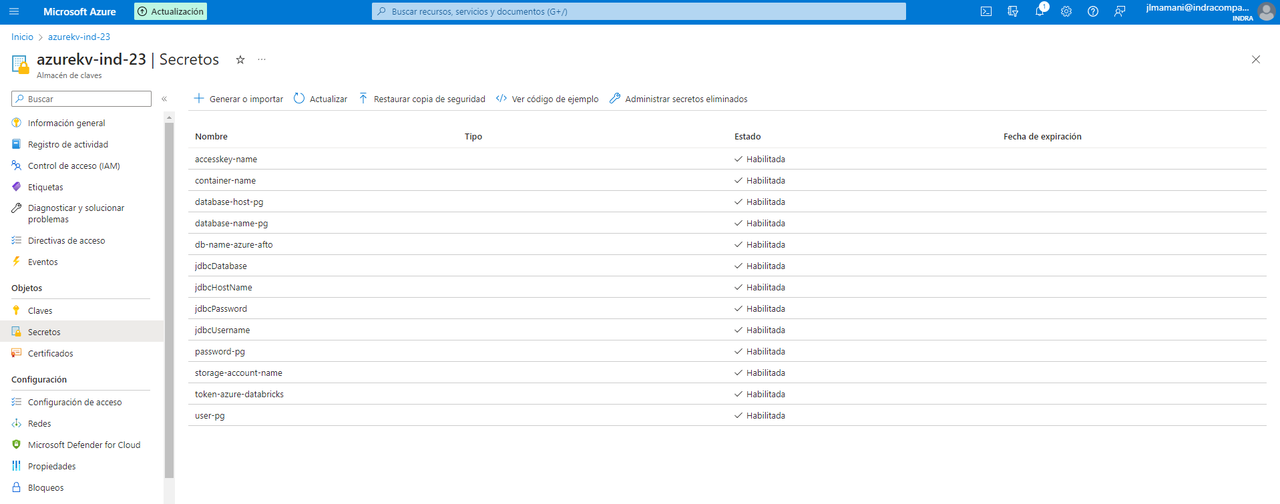Open the Directories and subscriptions filter icon
The width and height of the screenshot is (1280, 504).
pos(1013,11)
